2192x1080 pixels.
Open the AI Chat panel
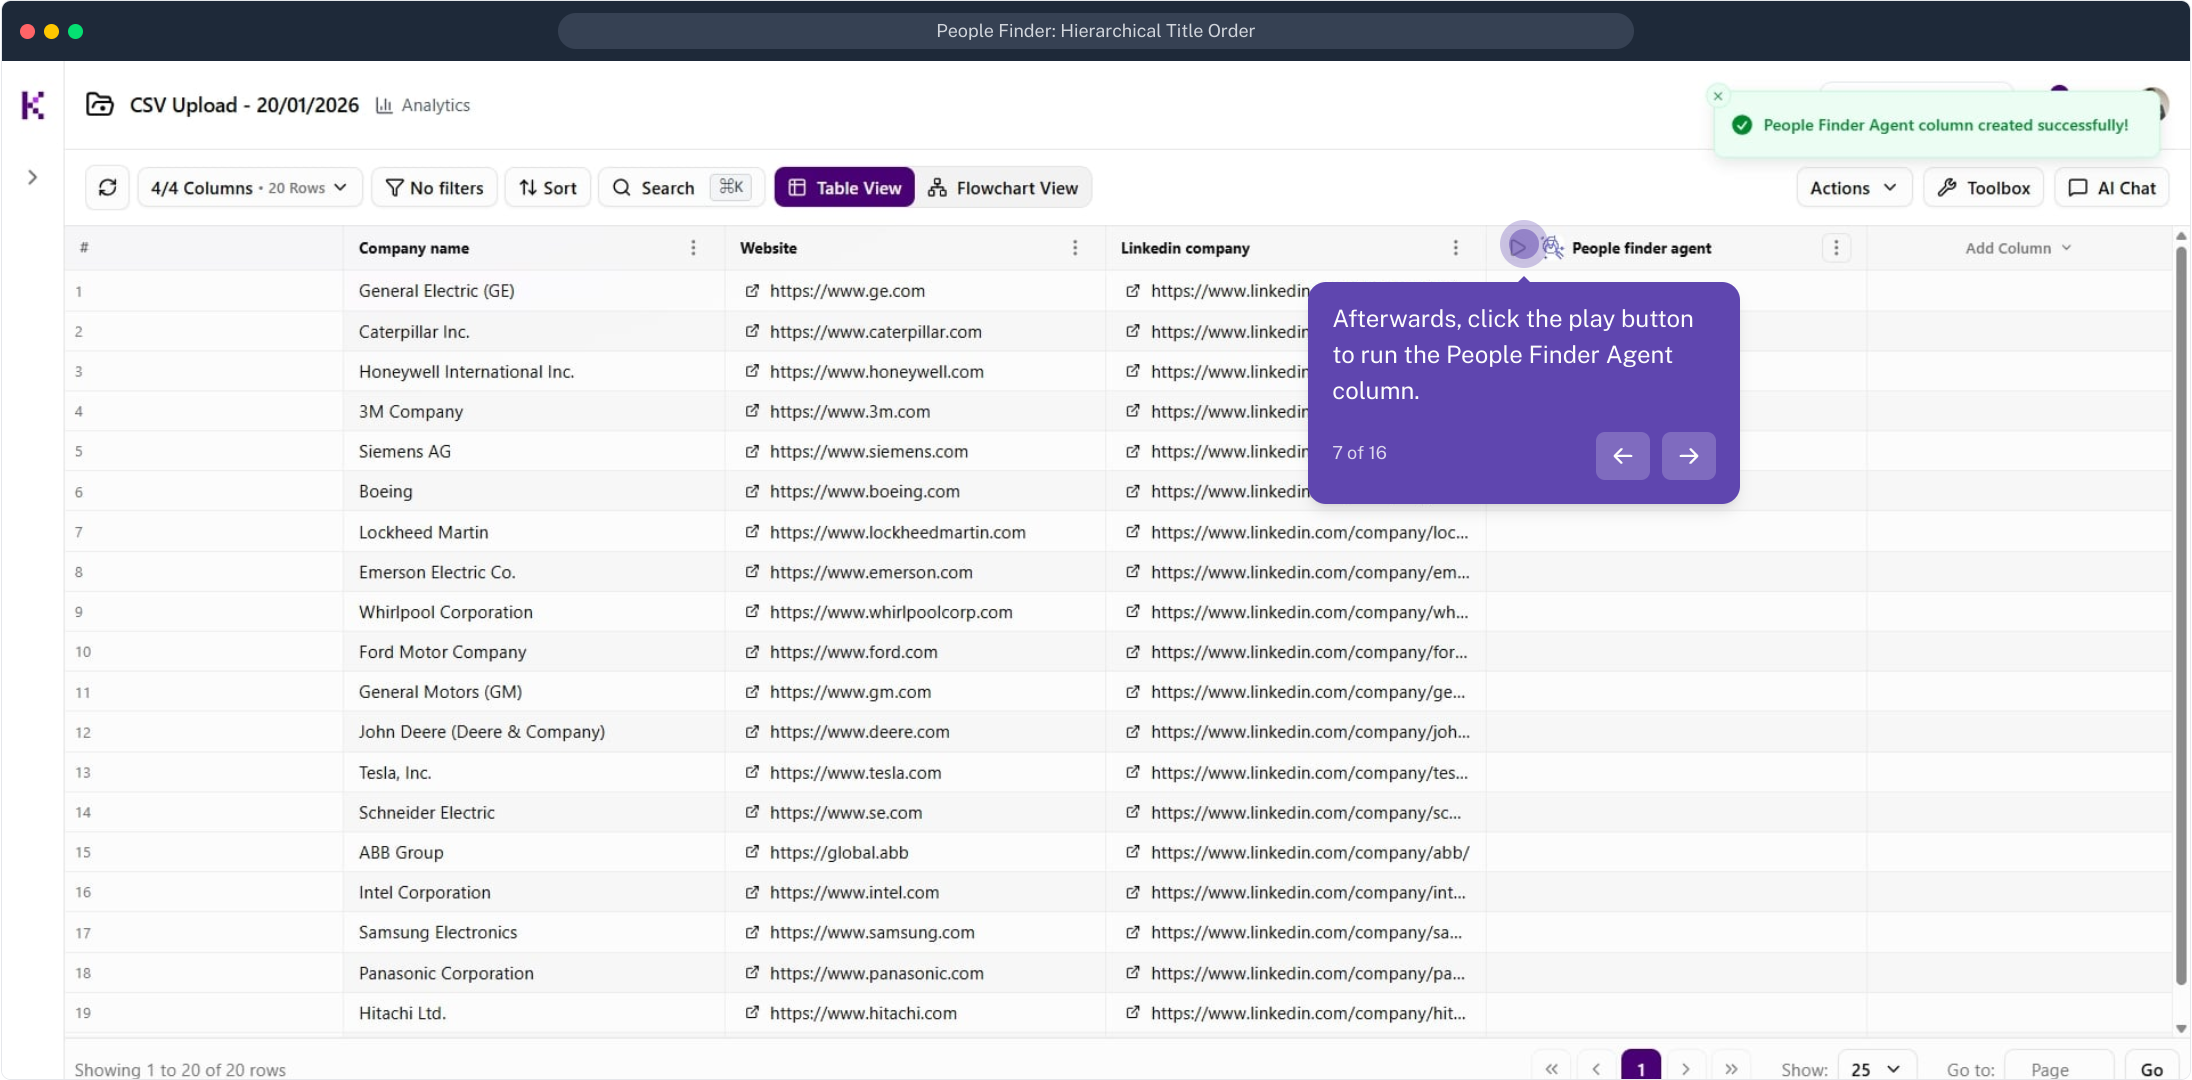coord(2112,187)
